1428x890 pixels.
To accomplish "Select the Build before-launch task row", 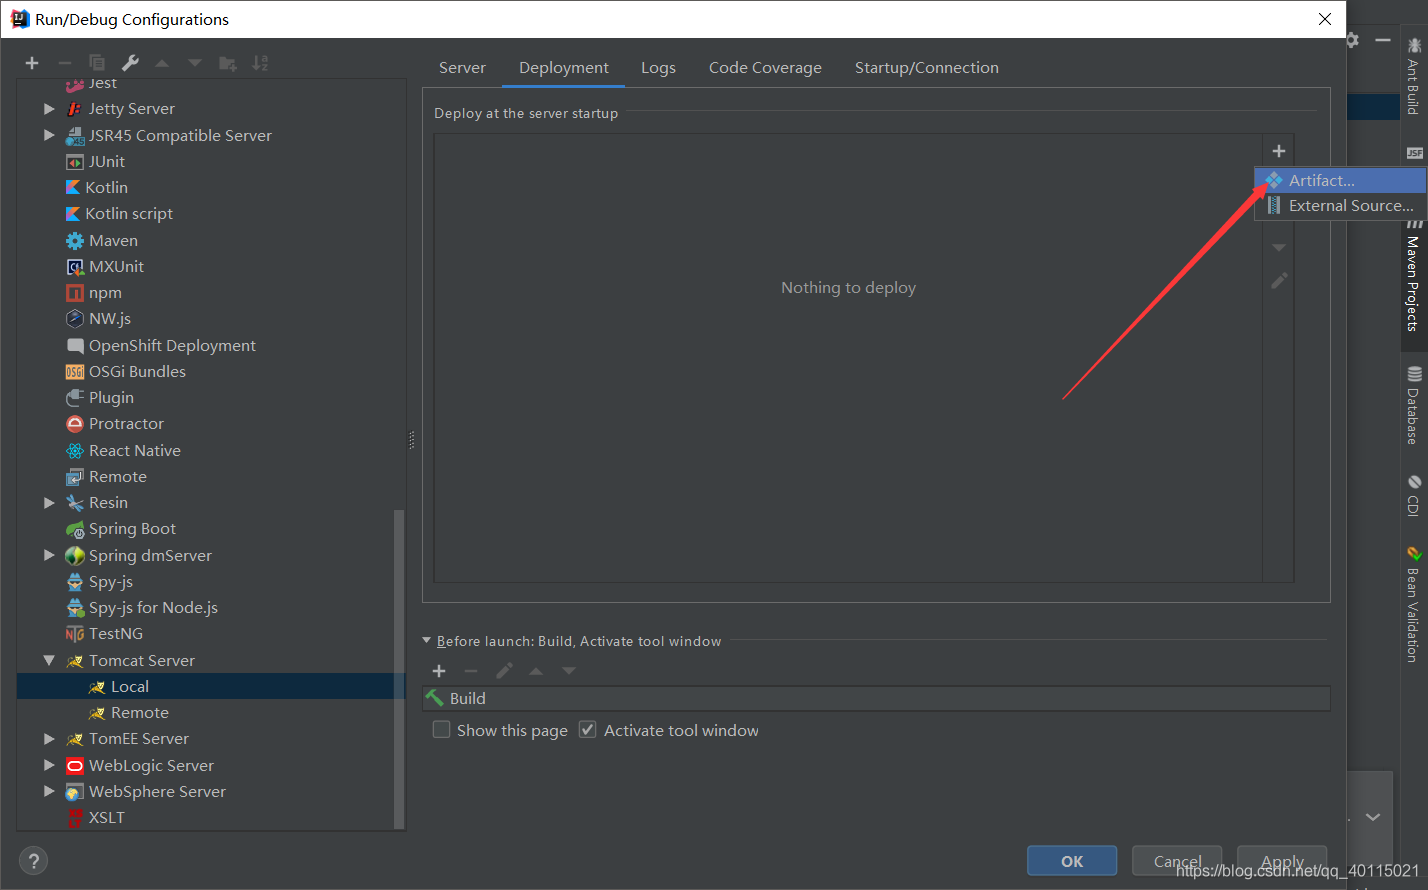I will [x=876, y=698].
